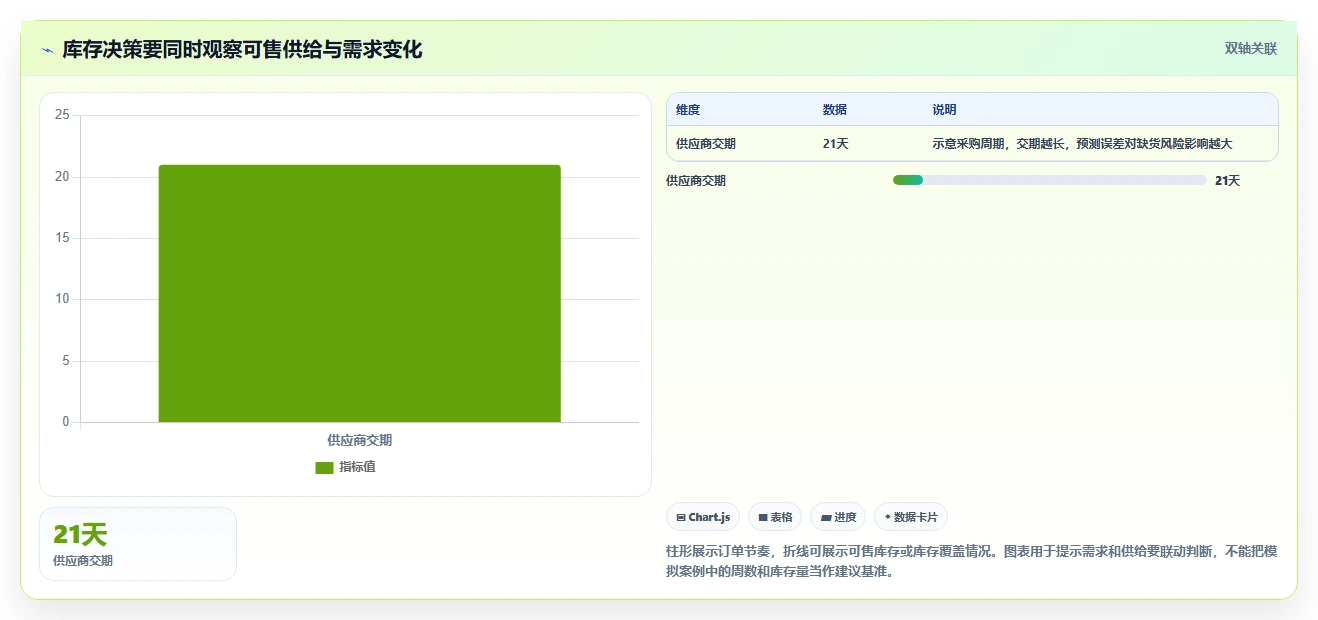Click the 双轴关联 label in the header
The width and height of the screenshot is (1318, 620).
(1251, 48)
